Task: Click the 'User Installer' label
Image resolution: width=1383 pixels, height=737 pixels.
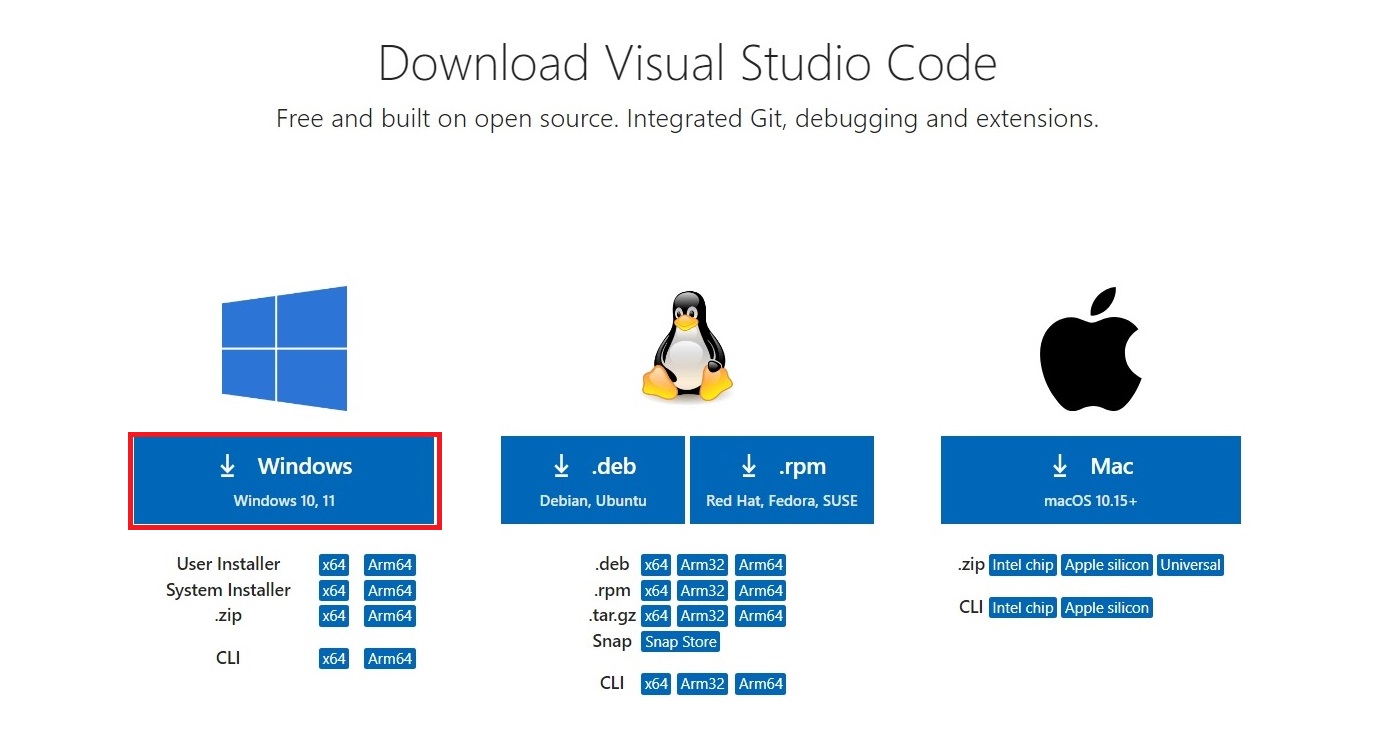Action: 229,564
